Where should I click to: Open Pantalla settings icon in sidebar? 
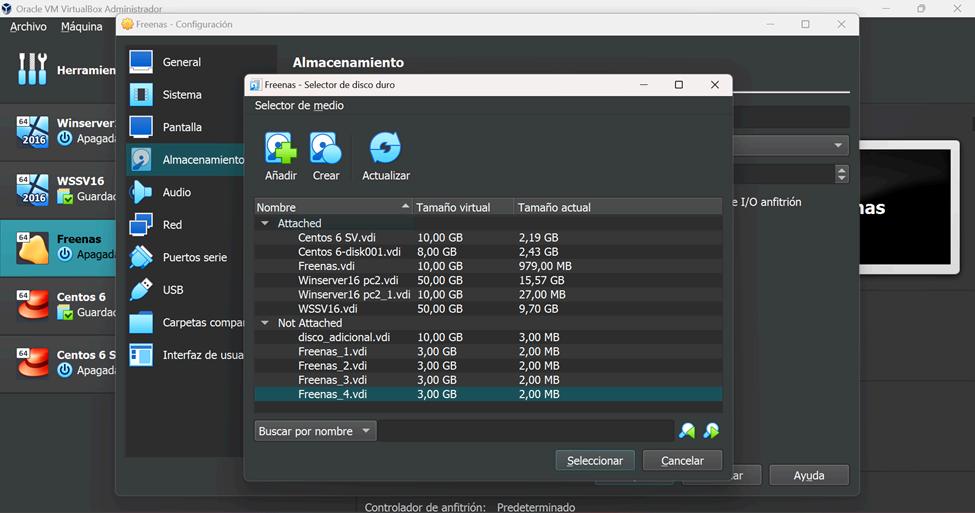(141, 127)
